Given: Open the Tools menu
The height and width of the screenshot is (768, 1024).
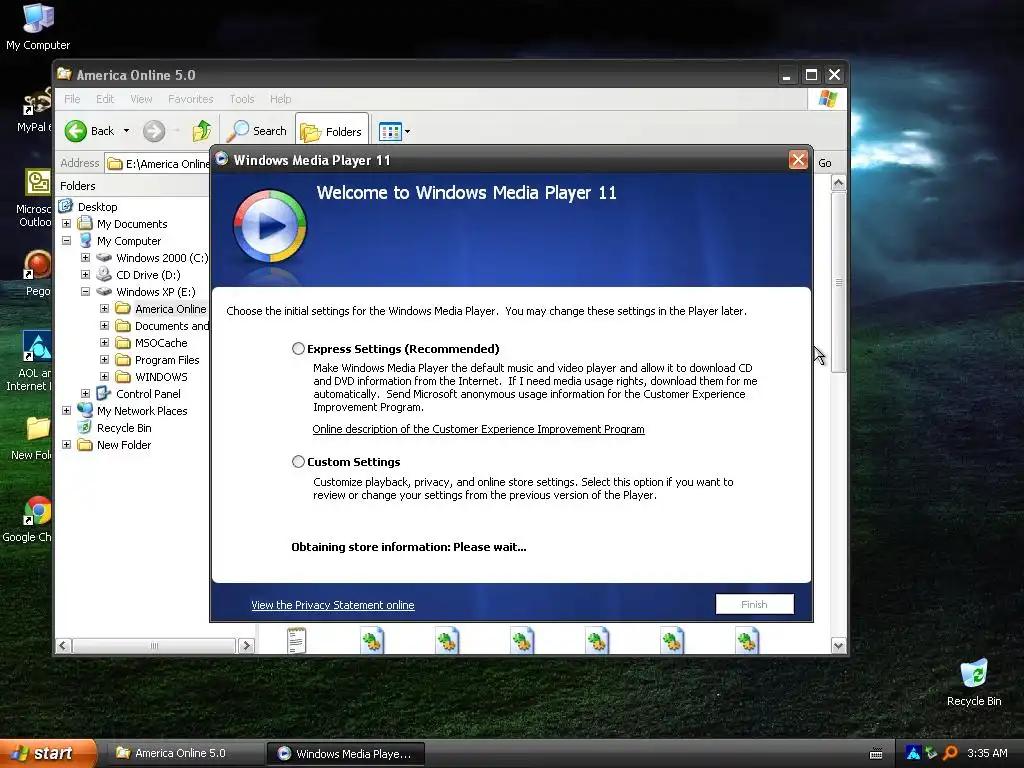Looking at the screenshot, I should pyautogui.click(x=241, y=99).
